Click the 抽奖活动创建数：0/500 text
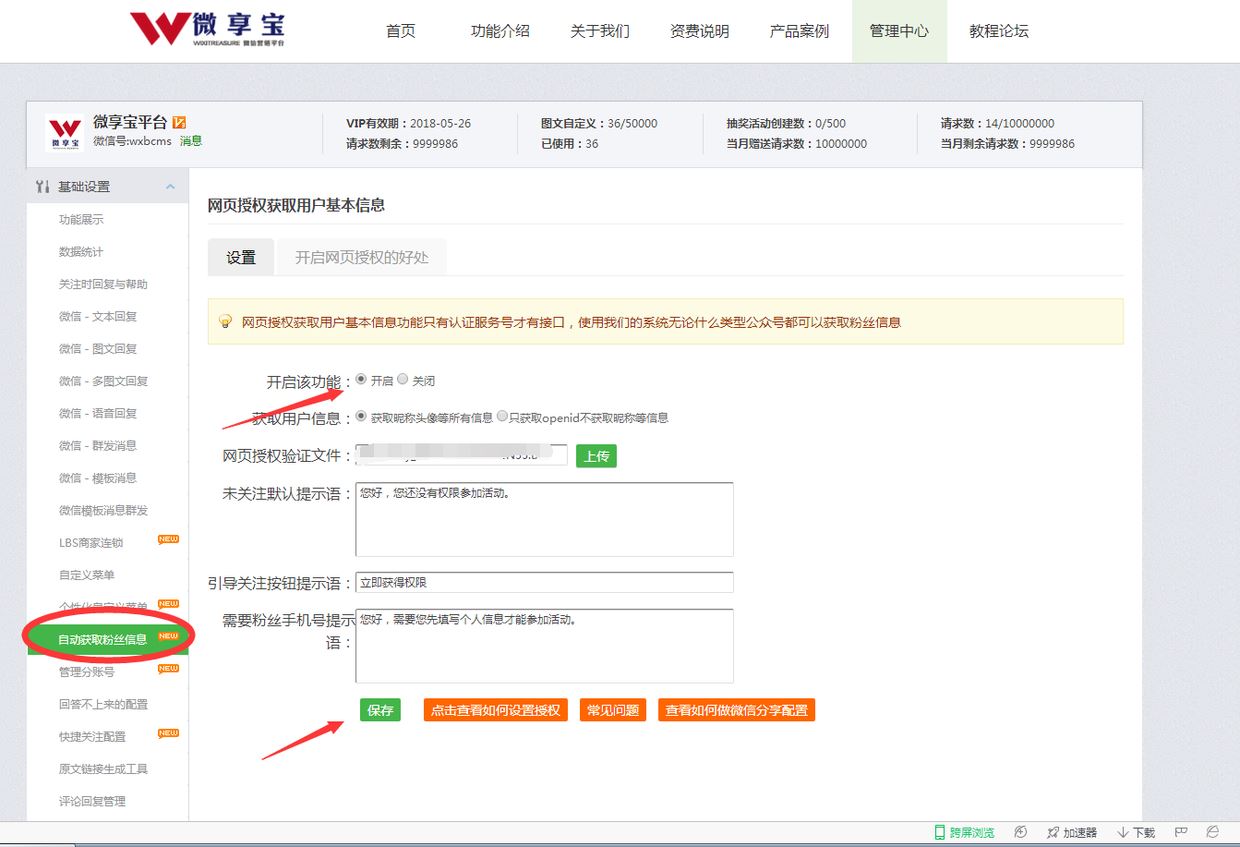1240x847 pixels. (786, 124)
